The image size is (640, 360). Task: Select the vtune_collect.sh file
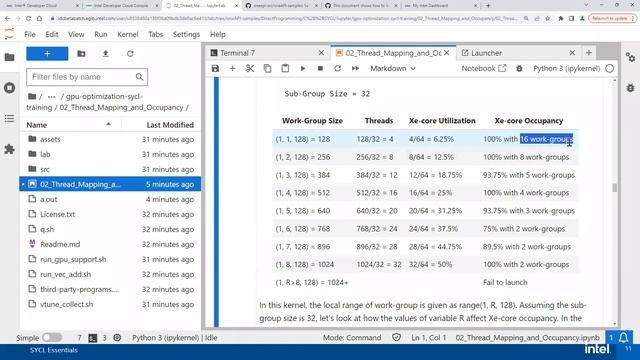coord(110,304)
